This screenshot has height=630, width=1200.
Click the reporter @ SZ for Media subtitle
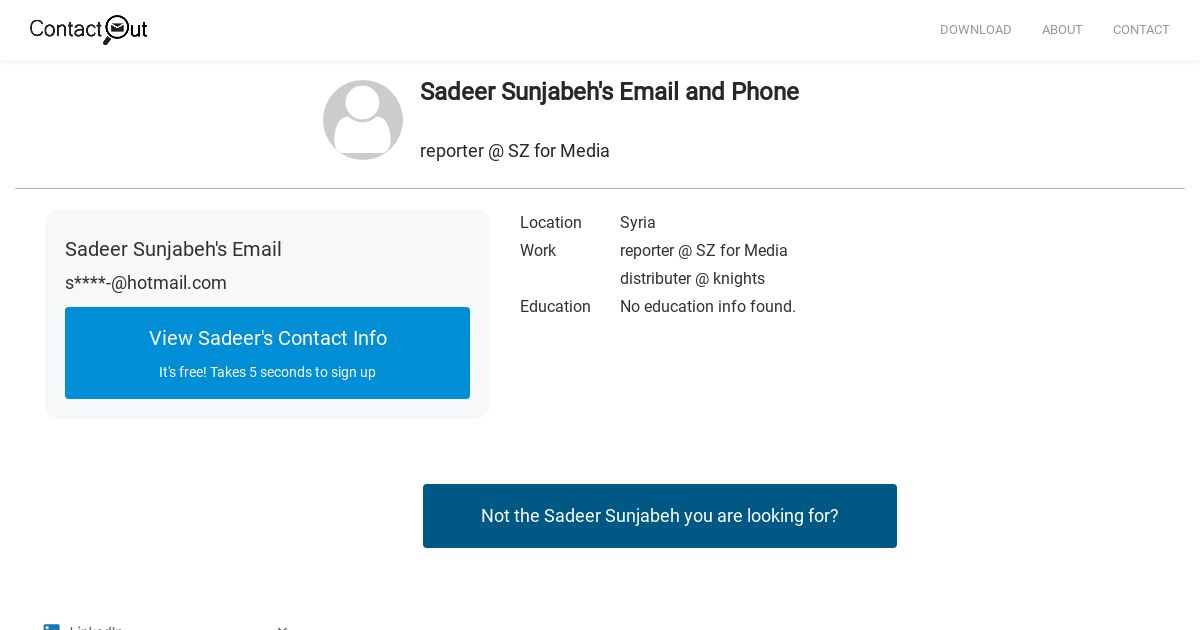[x=515, y=151]
